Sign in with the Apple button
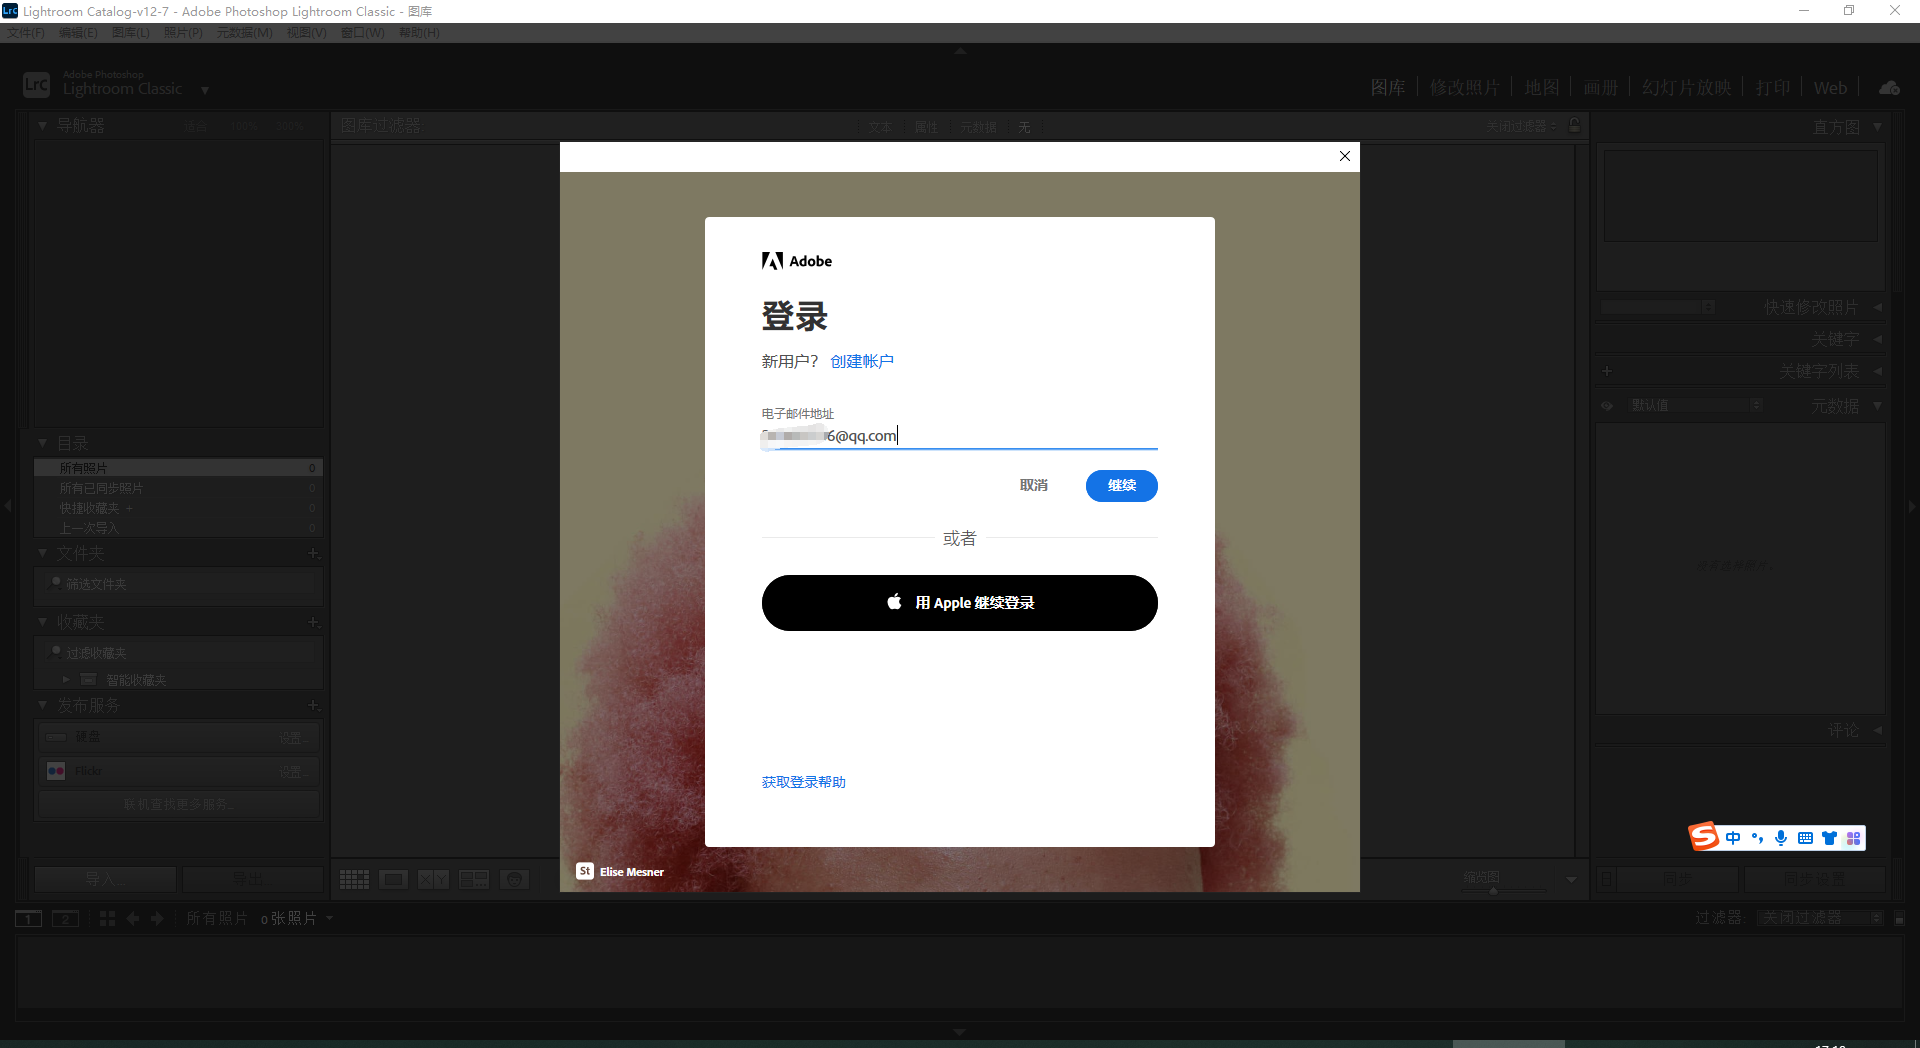This screenshot has height=1048, width=1920. 959,603
